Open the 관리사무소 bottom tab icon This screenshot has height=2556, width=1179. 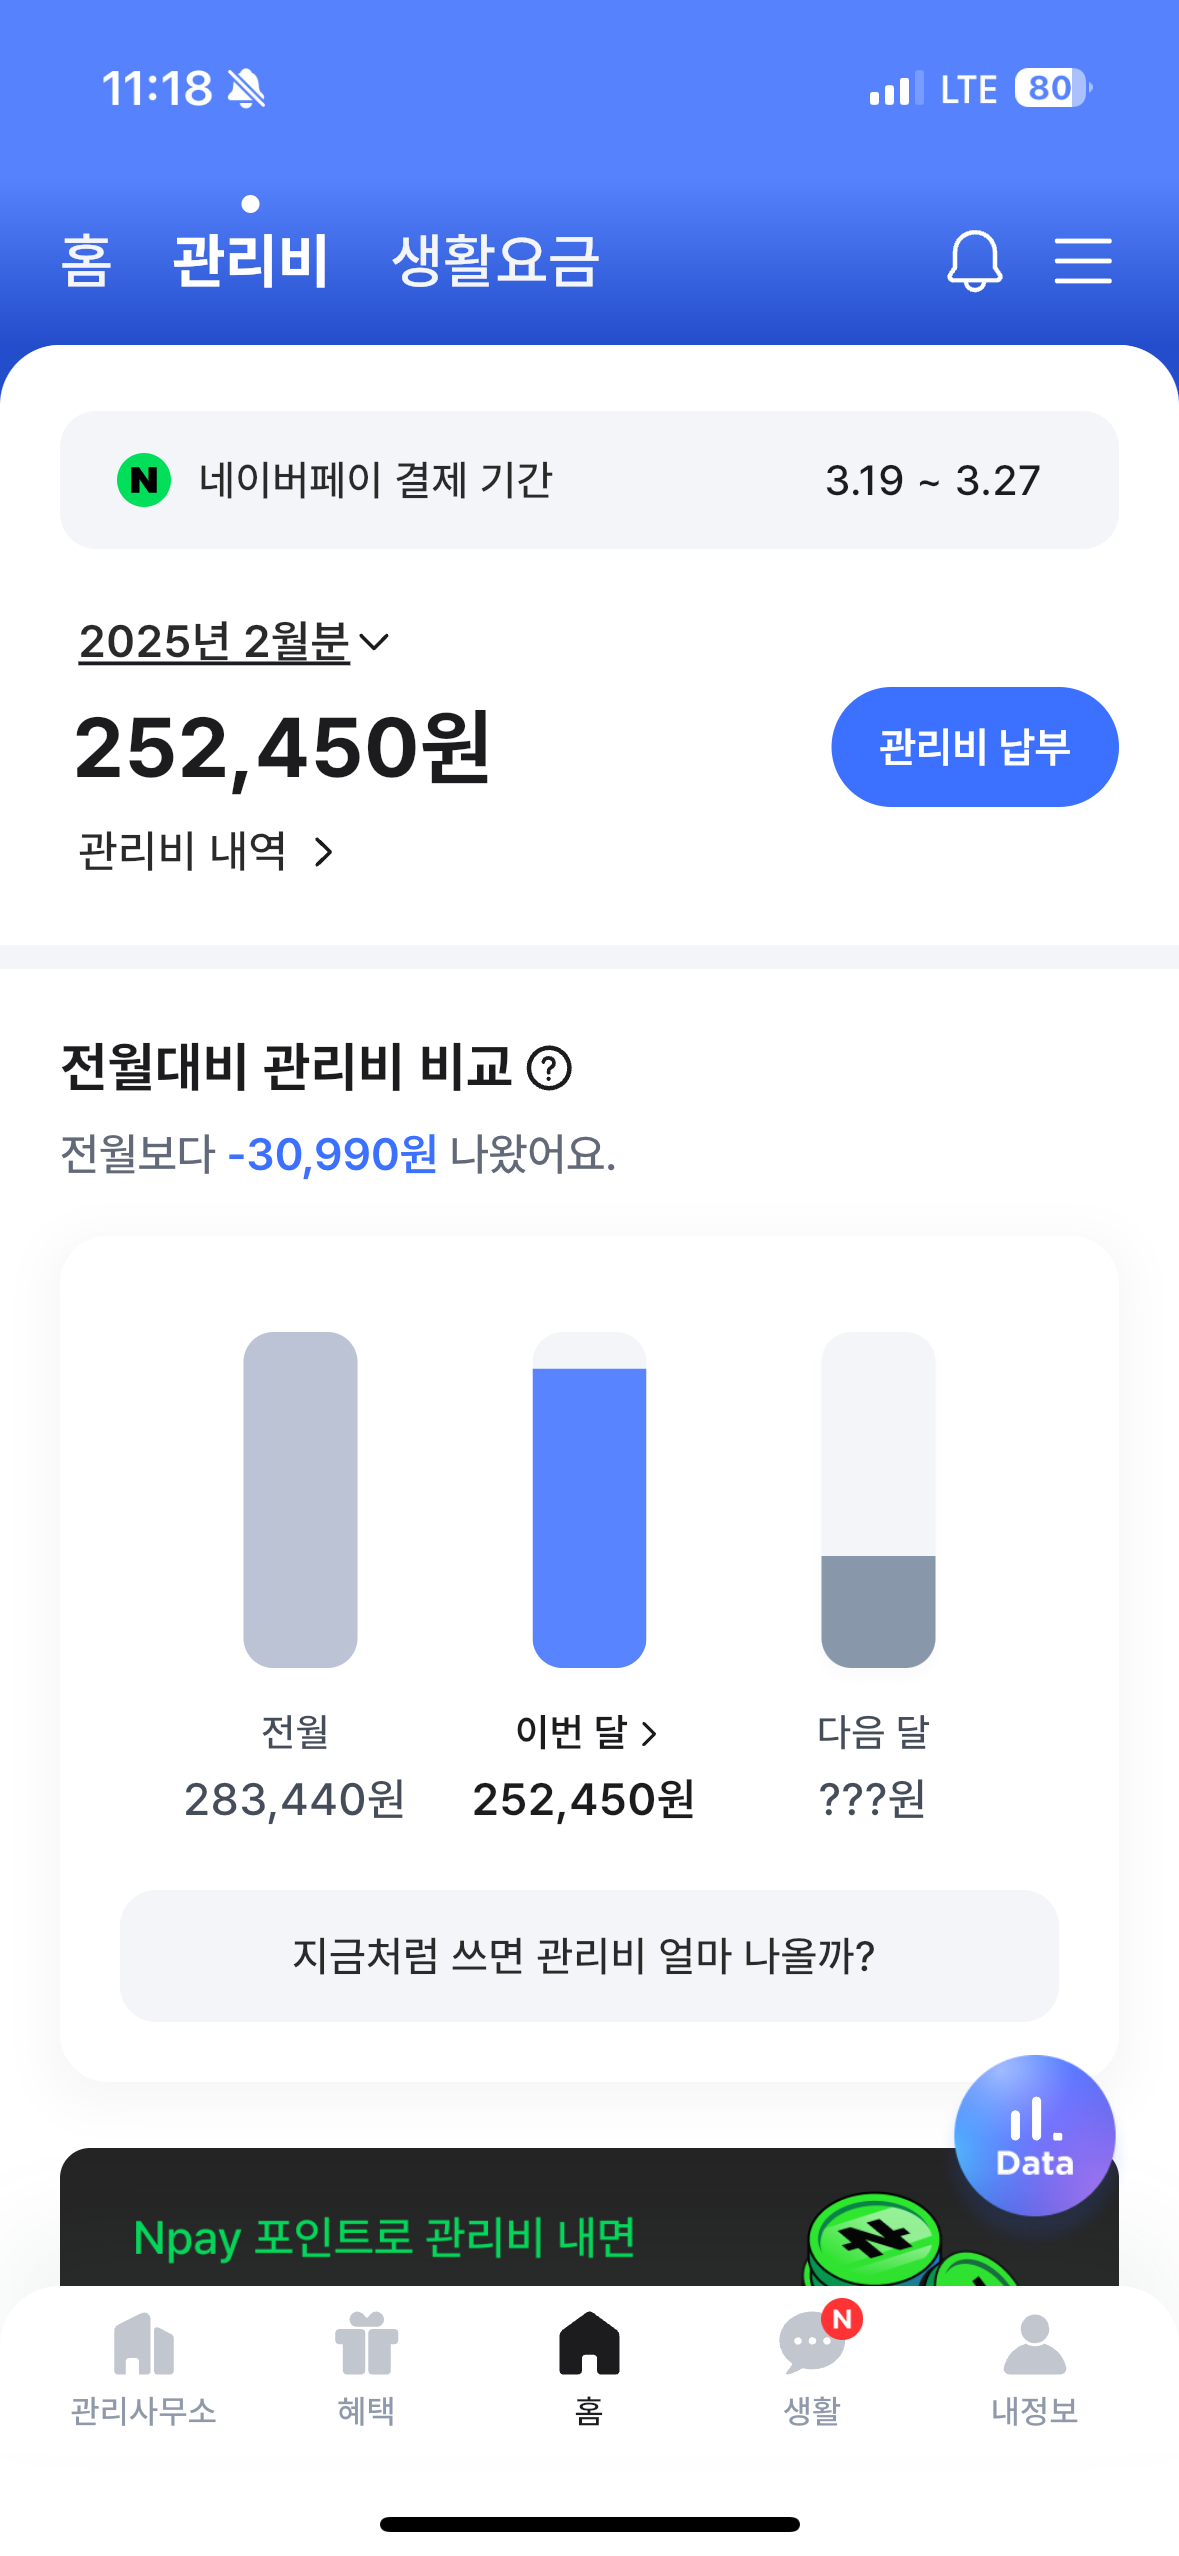click(x=144, y=2344)
